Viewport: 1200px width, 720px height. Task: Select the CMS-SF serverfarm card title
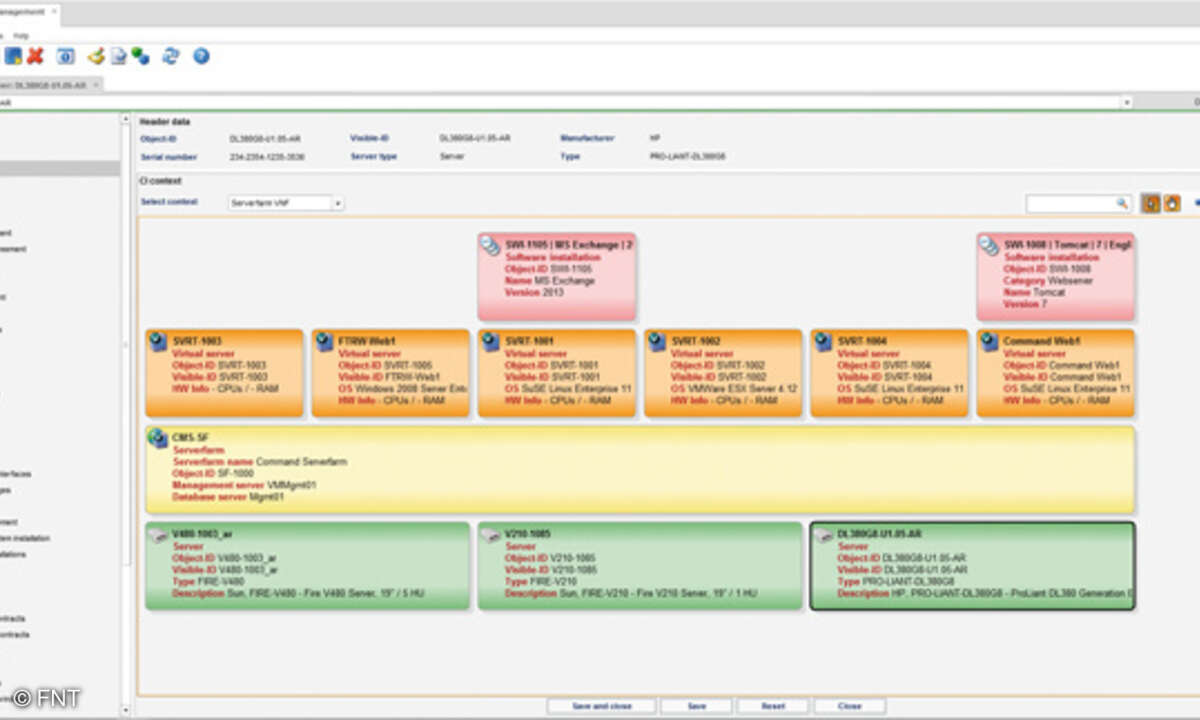click(x=190, y=437)
